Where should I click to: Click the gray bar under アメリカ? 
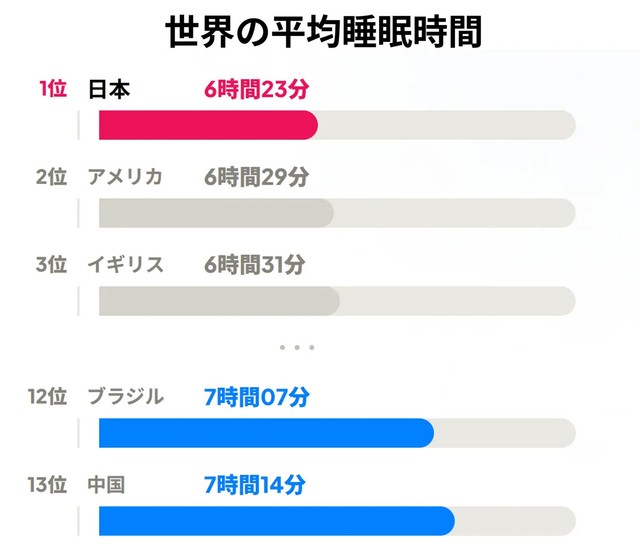click(215, 213)
